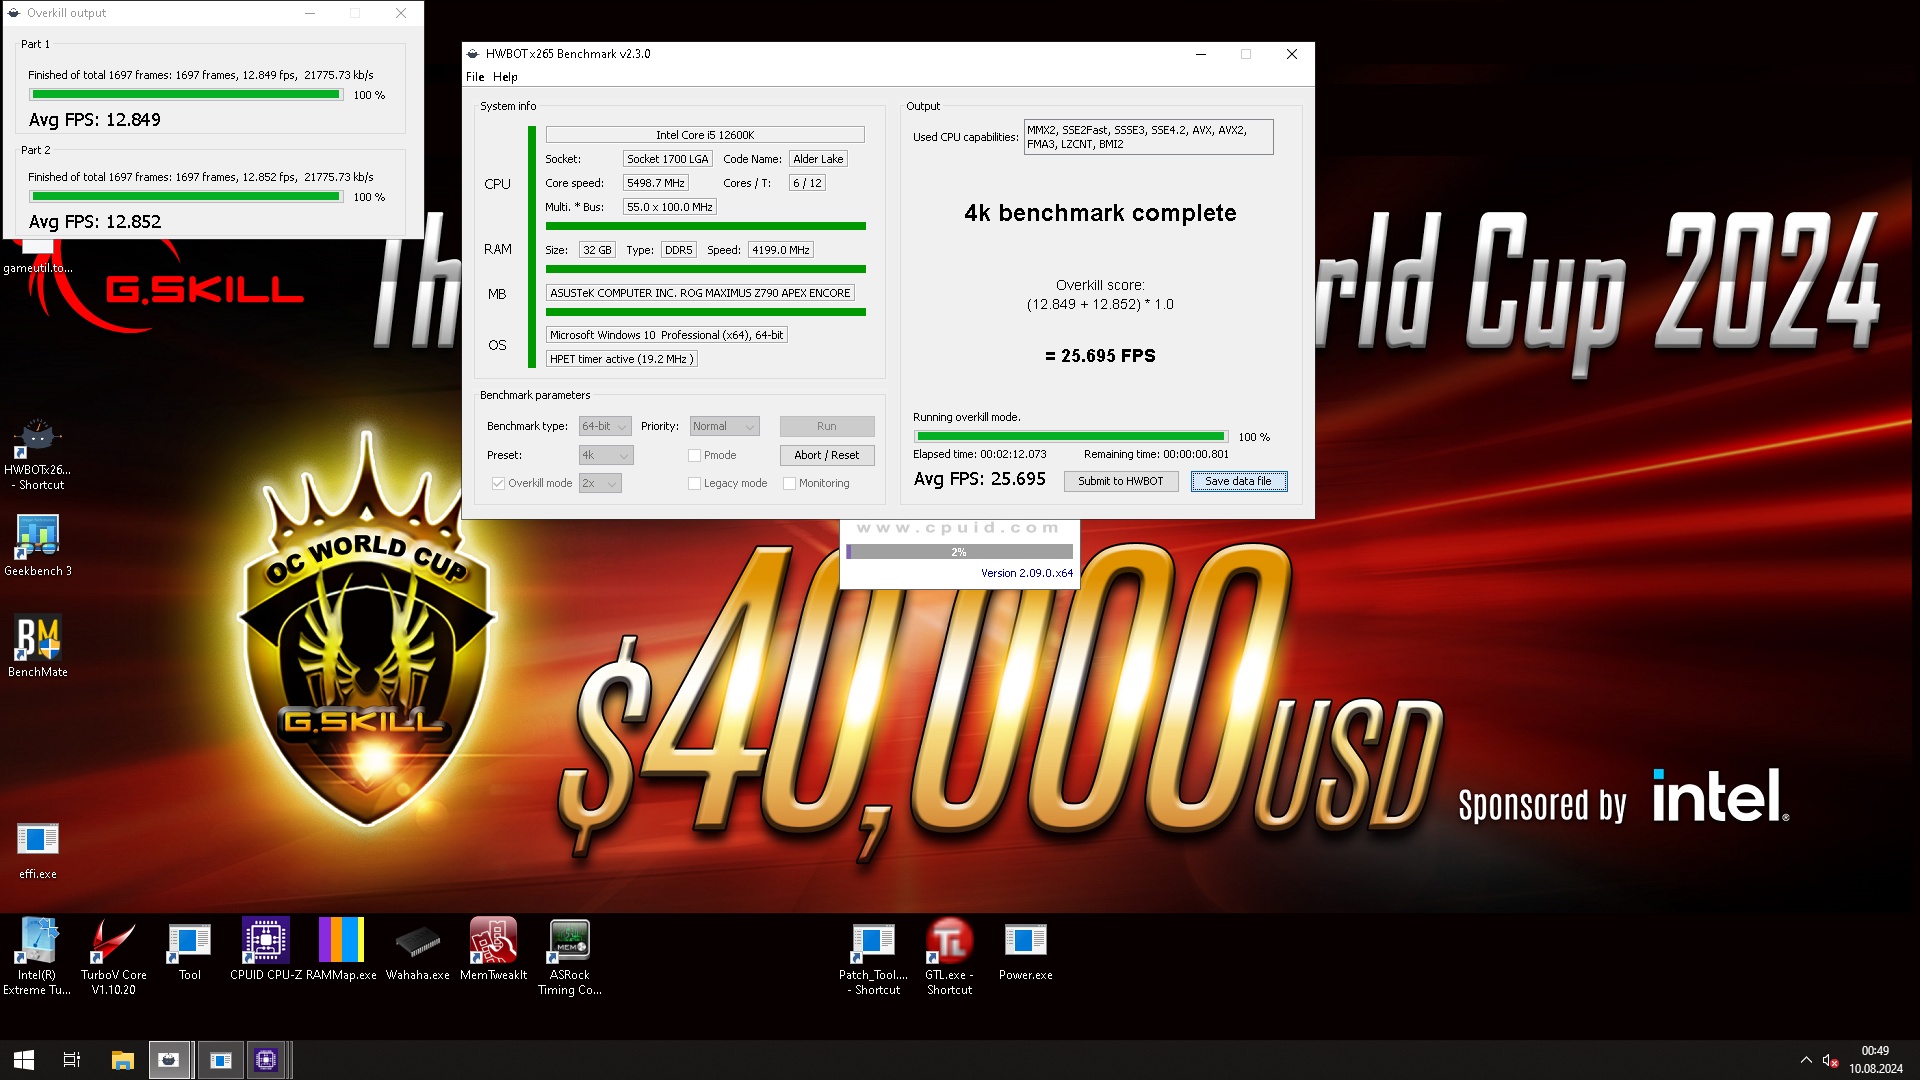Toggle the Monitoring checkbox
Viewport: 1920px width, 1080px height.
tap(789, 483)
